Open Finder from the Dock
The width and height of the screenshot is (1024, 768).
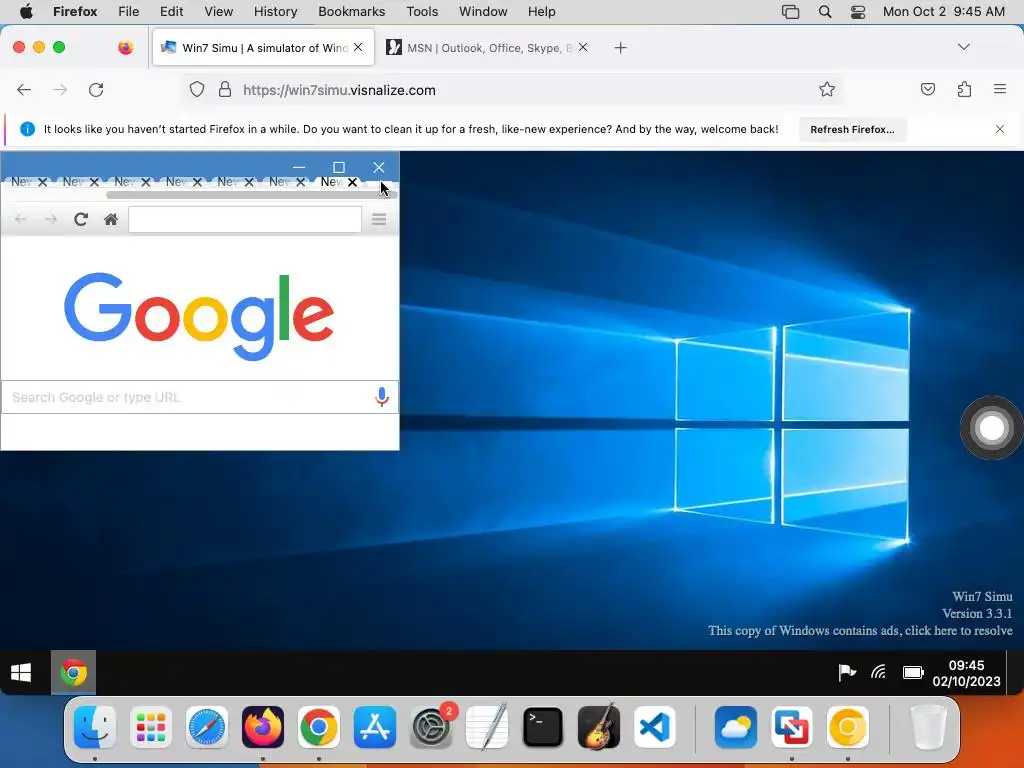95,727
